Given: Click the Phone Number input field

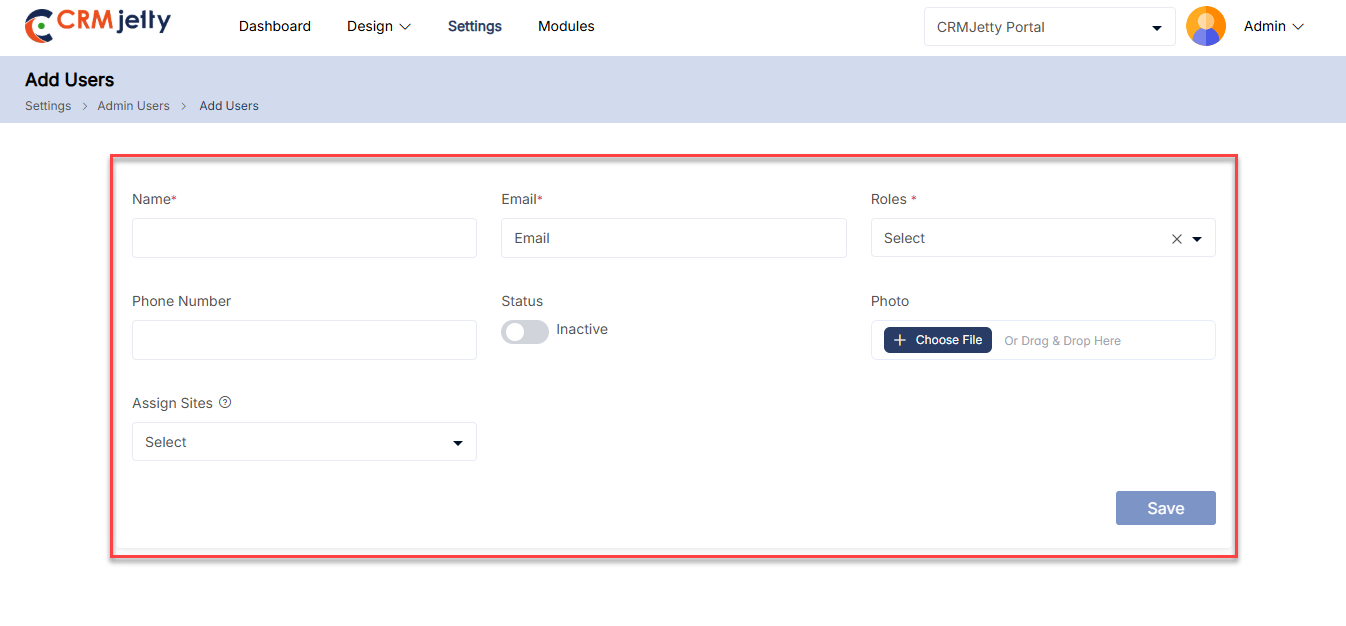Looking at the screenshot, I should point(304,340).
